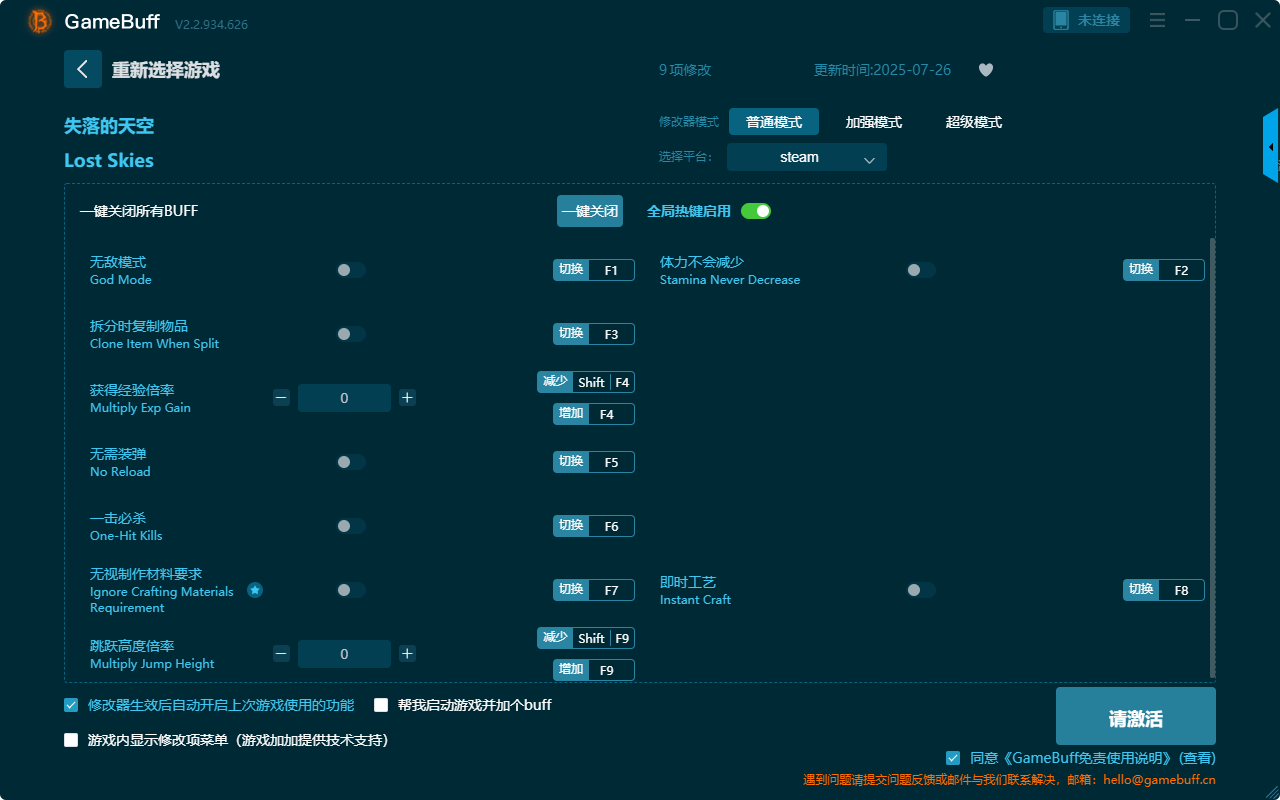Turn on No Reload switch
Image resolution: width=1280 pixels, height=800 pixels.
351,462
